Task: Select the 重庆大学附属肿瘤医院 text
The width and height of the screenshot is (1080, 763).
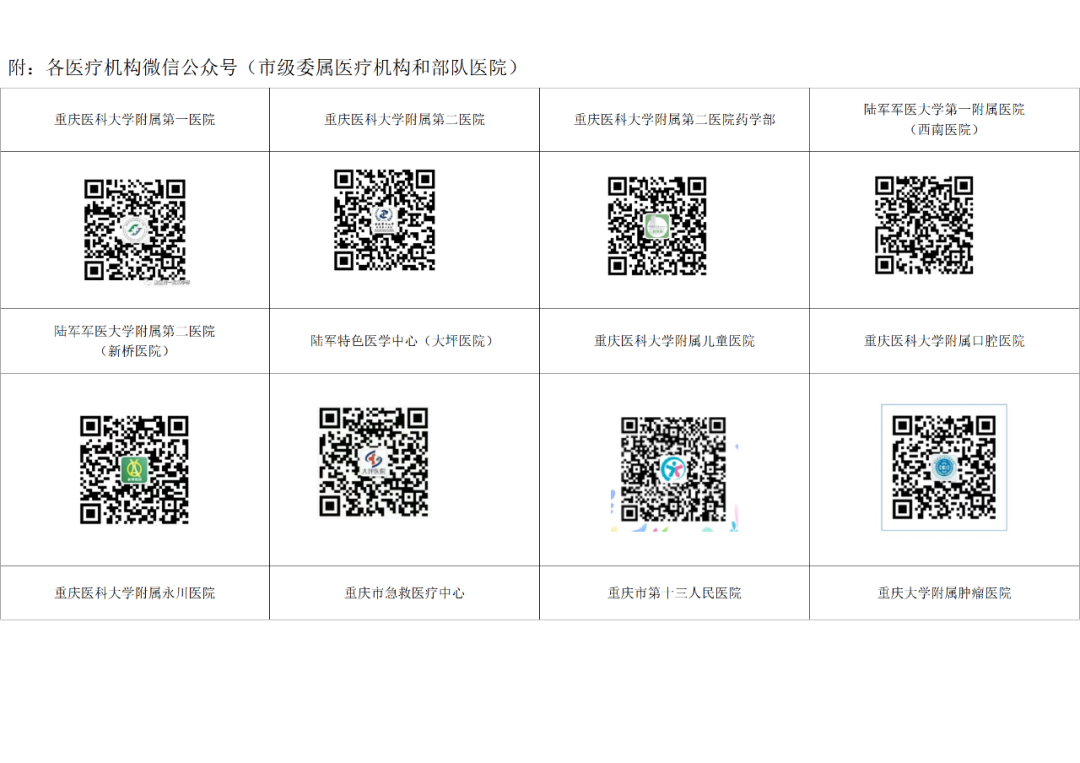Action: coord(944,593)
